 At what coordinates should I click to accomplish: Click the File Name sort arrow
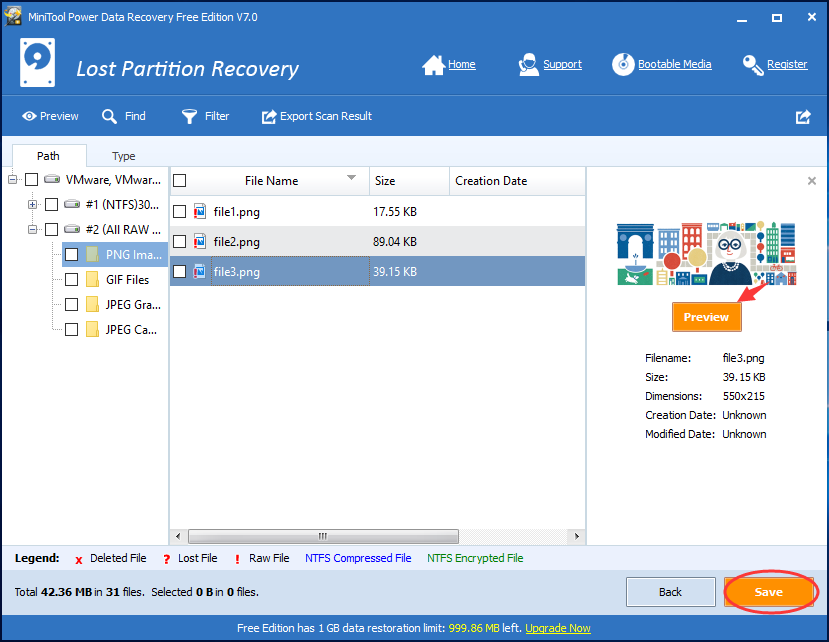(351, 178)
